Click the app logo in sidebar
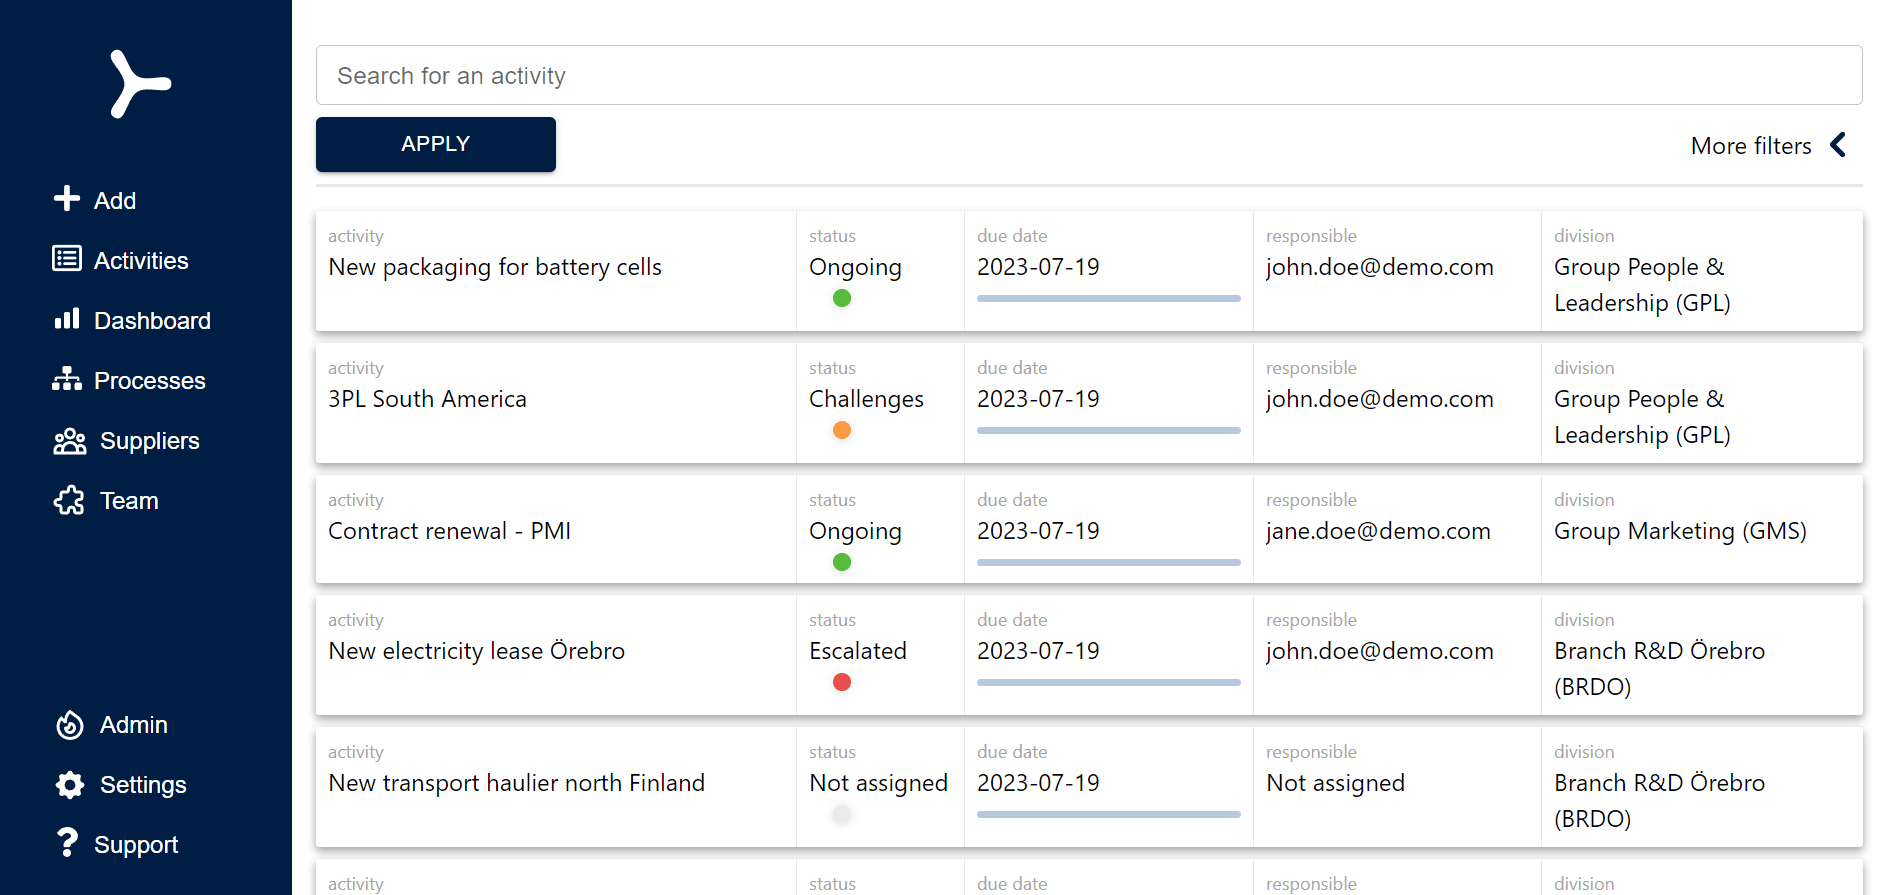 140,84
